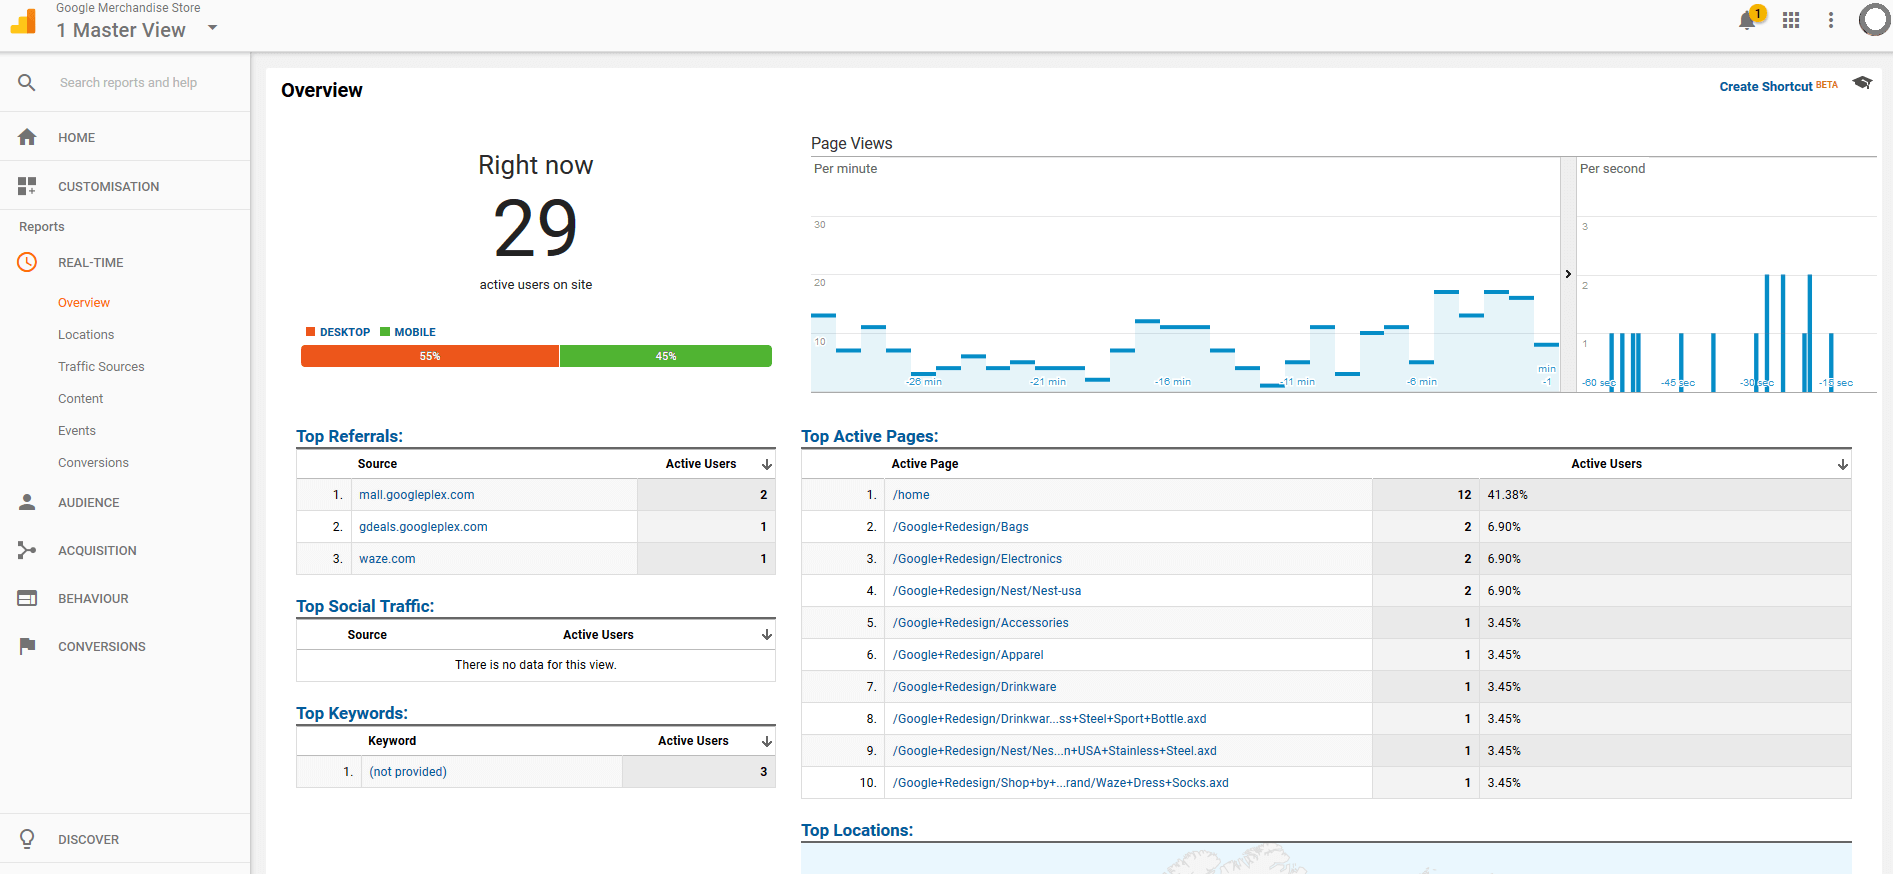This screenshot has height=874, width=1893.
Task: Open the /Google+Redesign/Drinkware page link
Action: [974, 687]
